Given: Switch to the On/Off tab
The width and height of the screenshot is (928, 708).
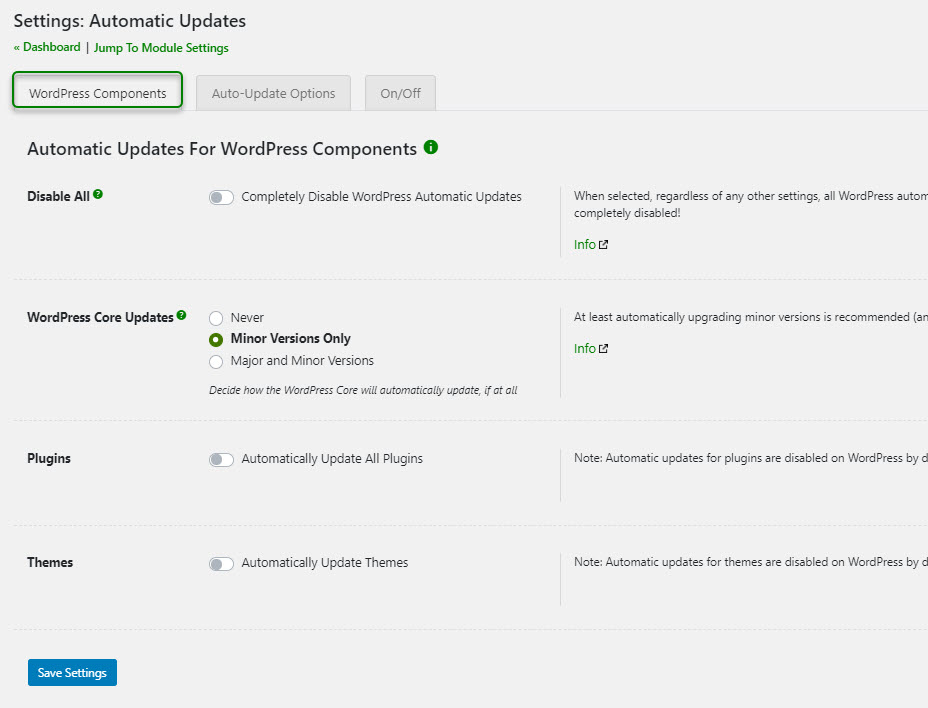Looking at the screenshot, I should click(x=401, y=93).
